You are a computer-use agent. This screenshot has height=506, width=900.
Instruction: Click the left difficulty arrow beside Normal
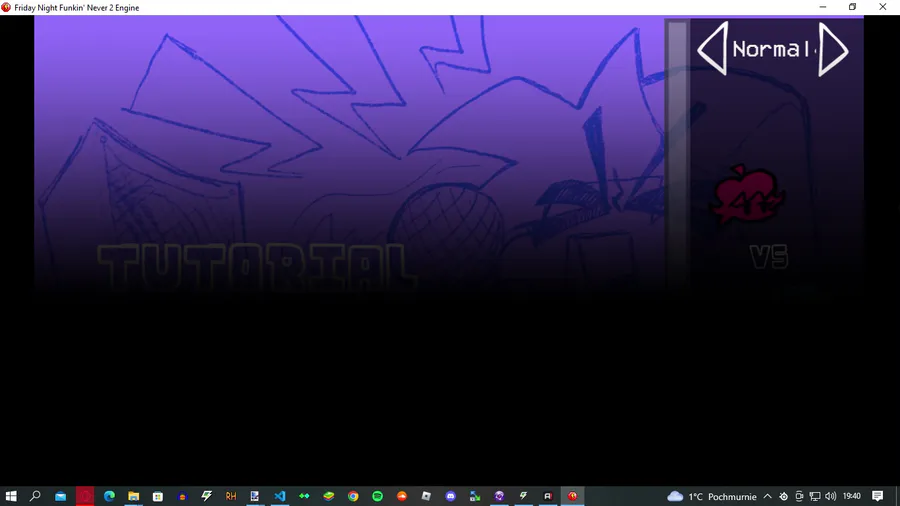pyautogui.click(x=712, y=49)
